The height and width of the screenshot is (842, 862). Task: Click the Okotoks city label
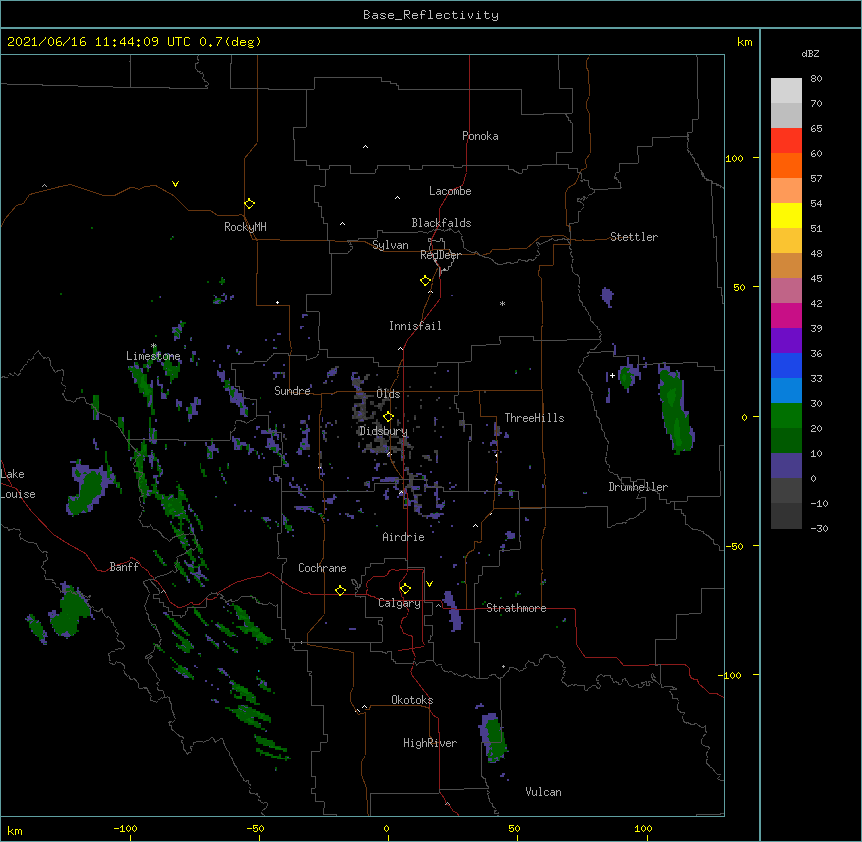tap(412, 700)
